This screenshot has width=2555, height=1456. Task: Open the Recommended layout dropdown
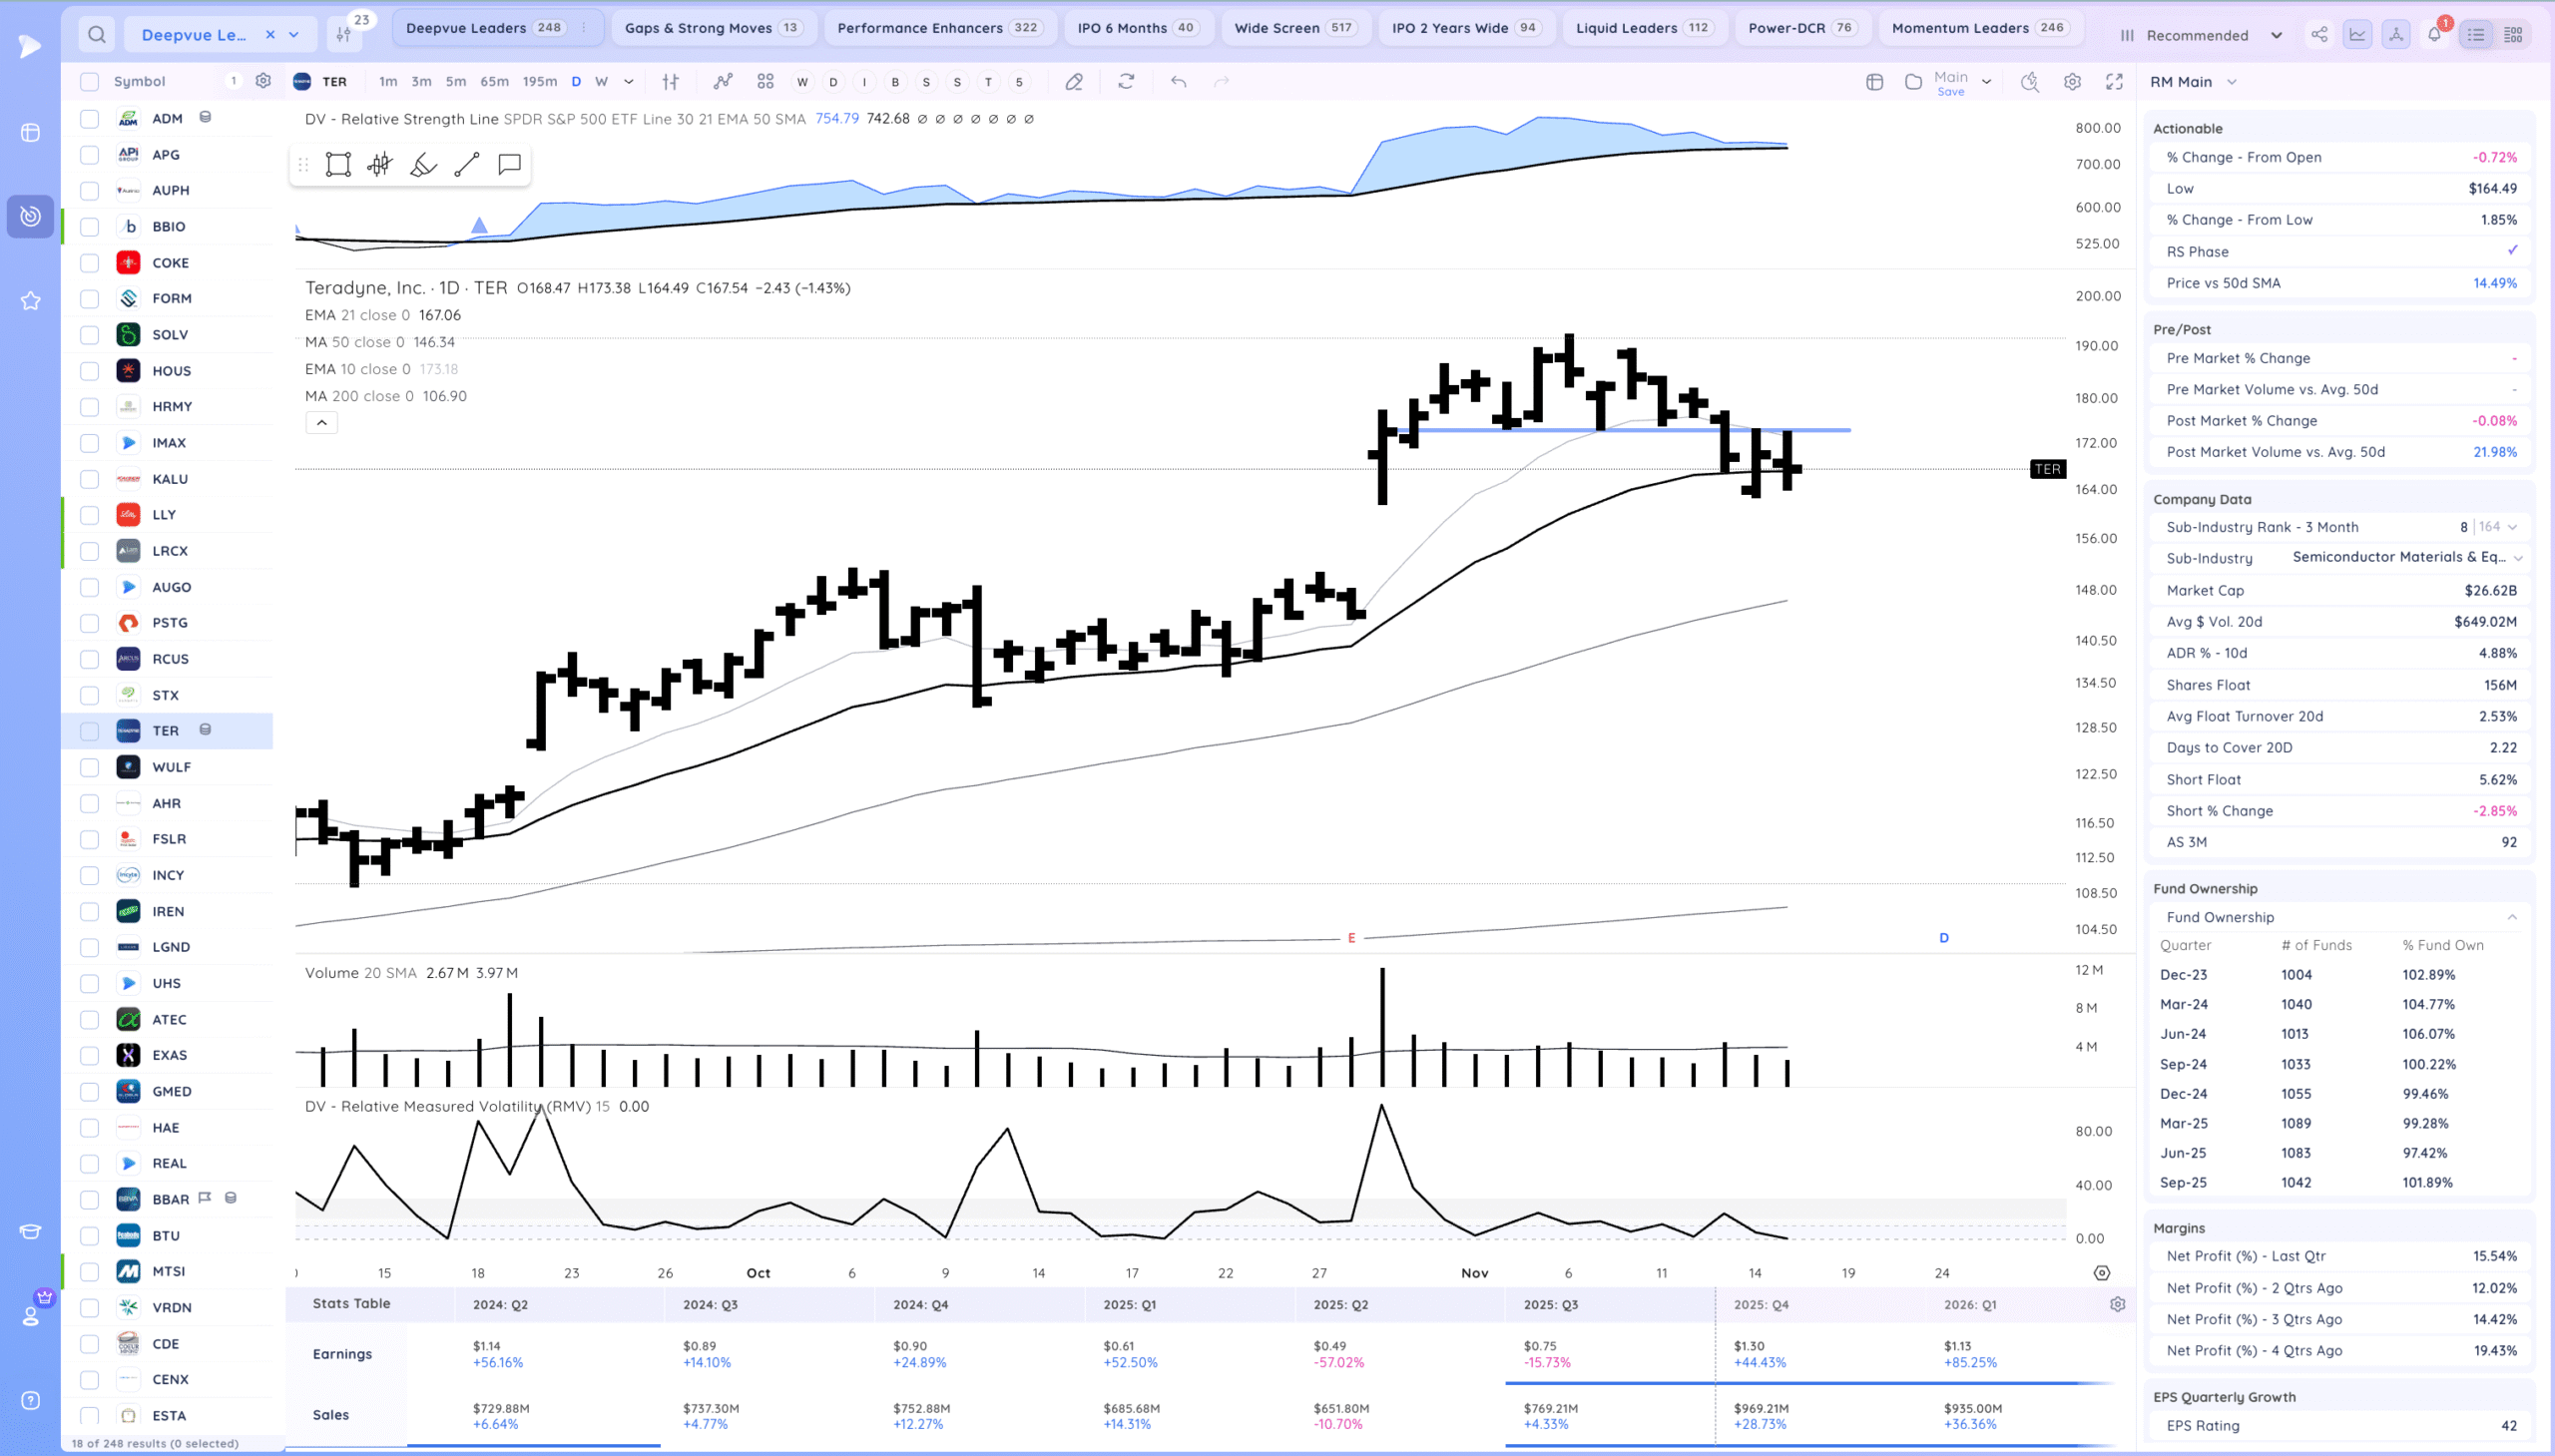point(2200,35)
